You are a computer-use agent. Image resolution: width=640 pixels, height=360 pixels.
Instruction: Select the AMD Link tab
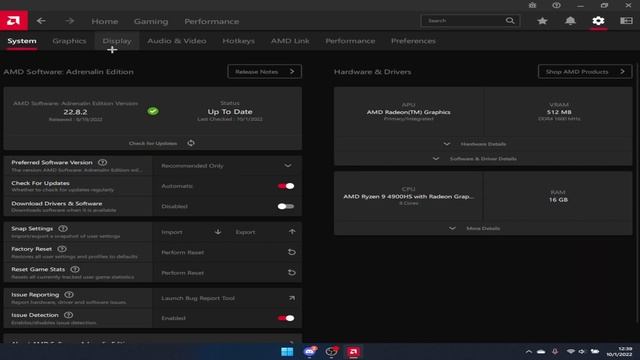pos(290,41)
